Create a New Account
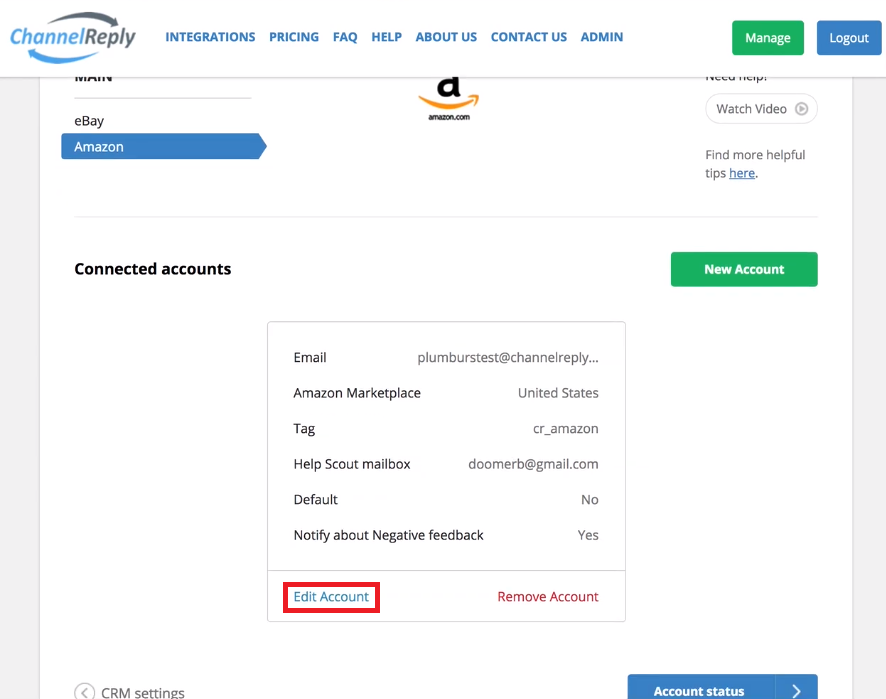 [744, 269]
